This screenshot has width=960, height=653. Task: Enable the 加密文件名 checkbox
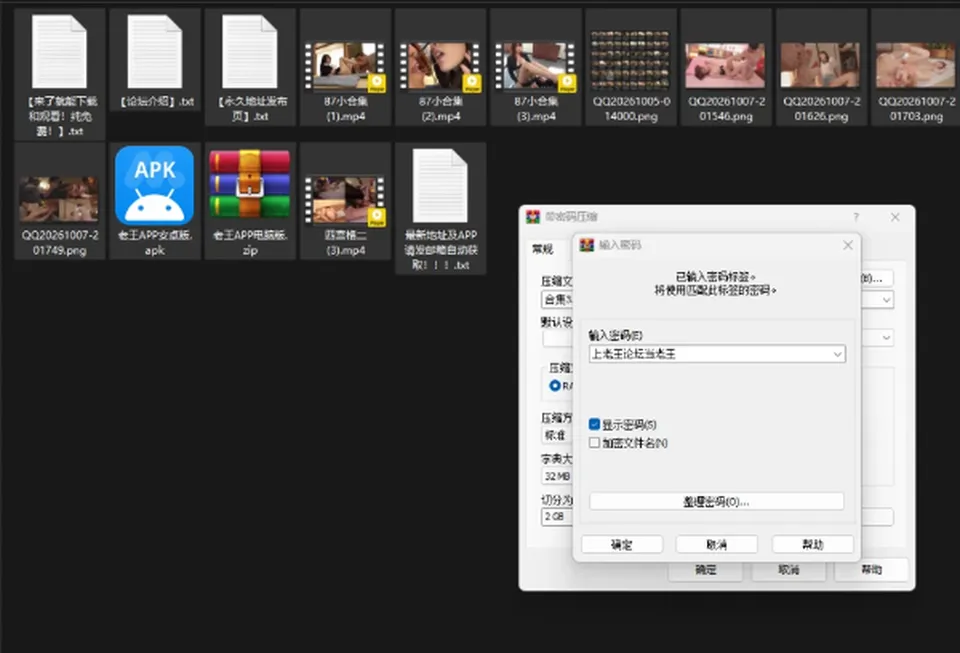(x=594, y=442)
